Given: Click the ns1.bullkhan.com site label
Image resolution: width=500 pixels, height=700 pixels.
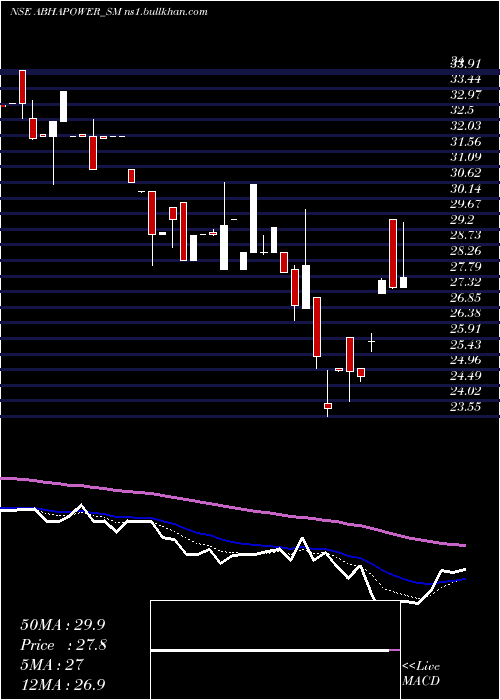Looking at the screenshot, I should pyautogui.click(x=165, y=12).
